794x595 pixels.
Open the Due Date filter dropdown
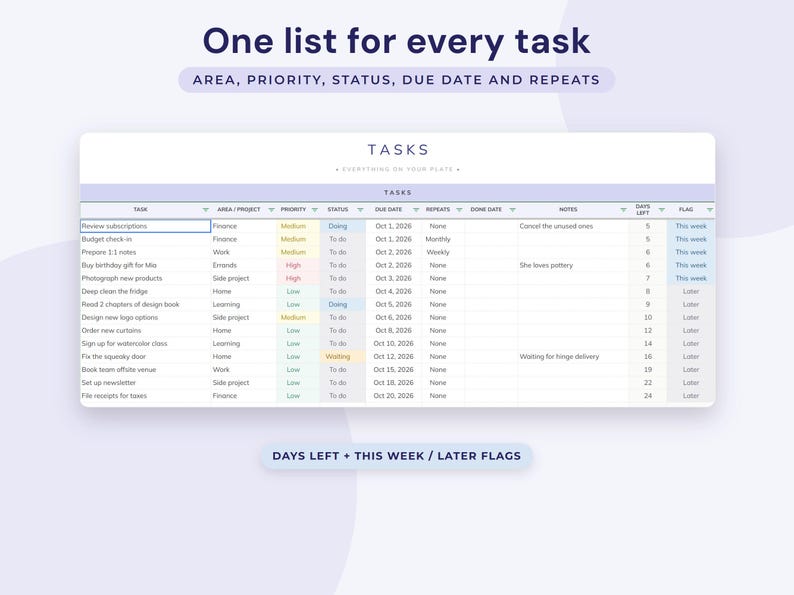[x=416, y=210]
